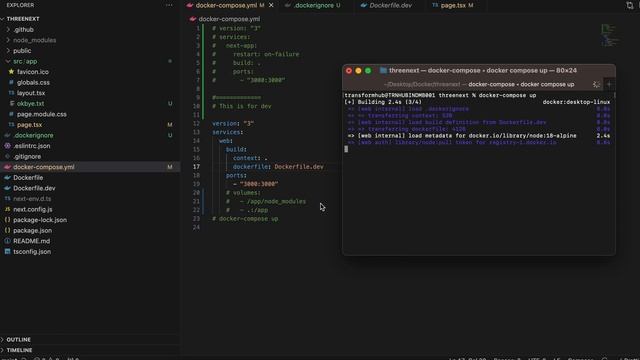Screen dimensions: 640x360
Task: Maximize the terminal with green button
Action: (368, 71)
